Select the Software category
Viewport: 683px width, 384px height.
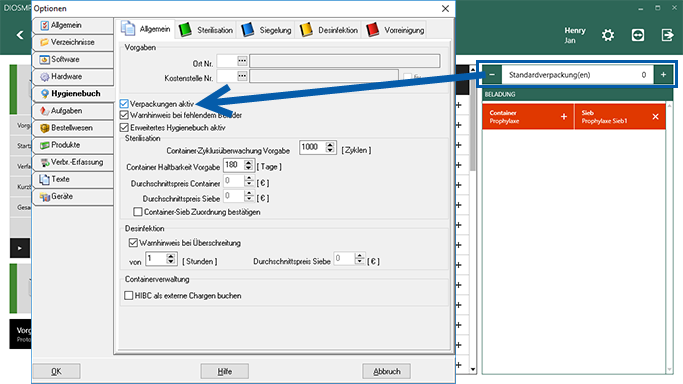click(x=73, y=59)
